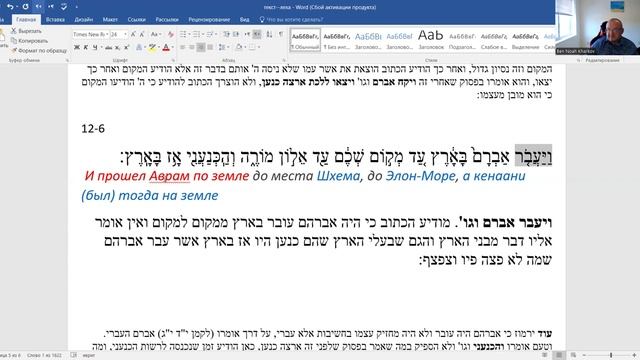
Task: Cut selection with Вырезать
Action: click(x=26, y=31)
